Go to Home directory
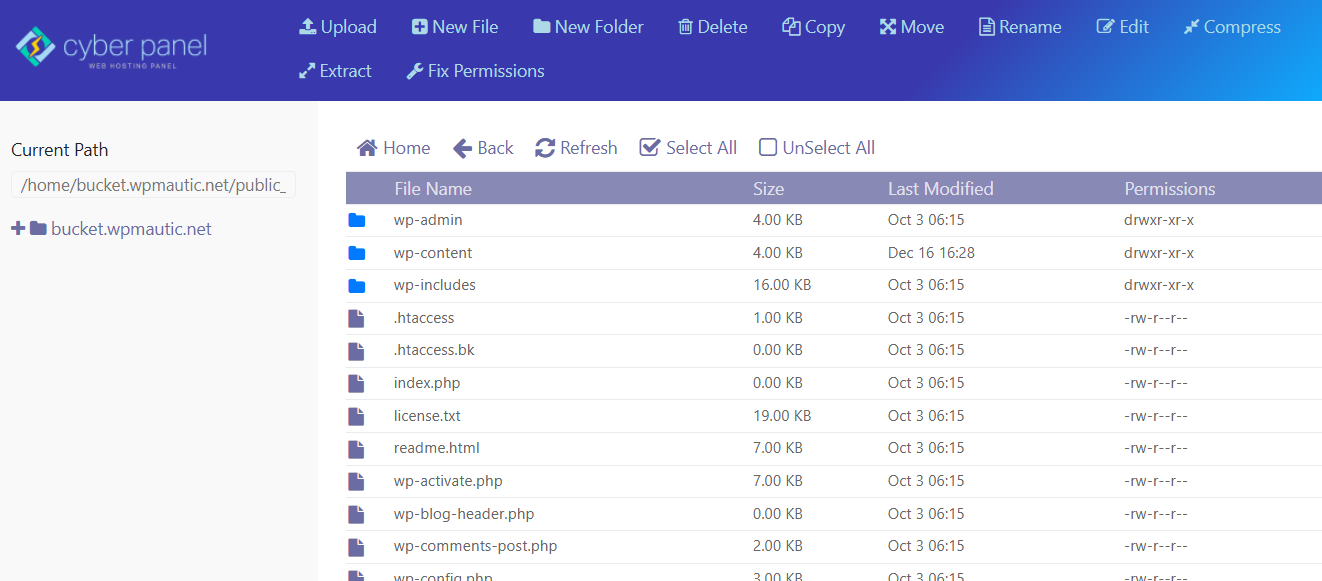1322x581 pixels. [394, 148]
